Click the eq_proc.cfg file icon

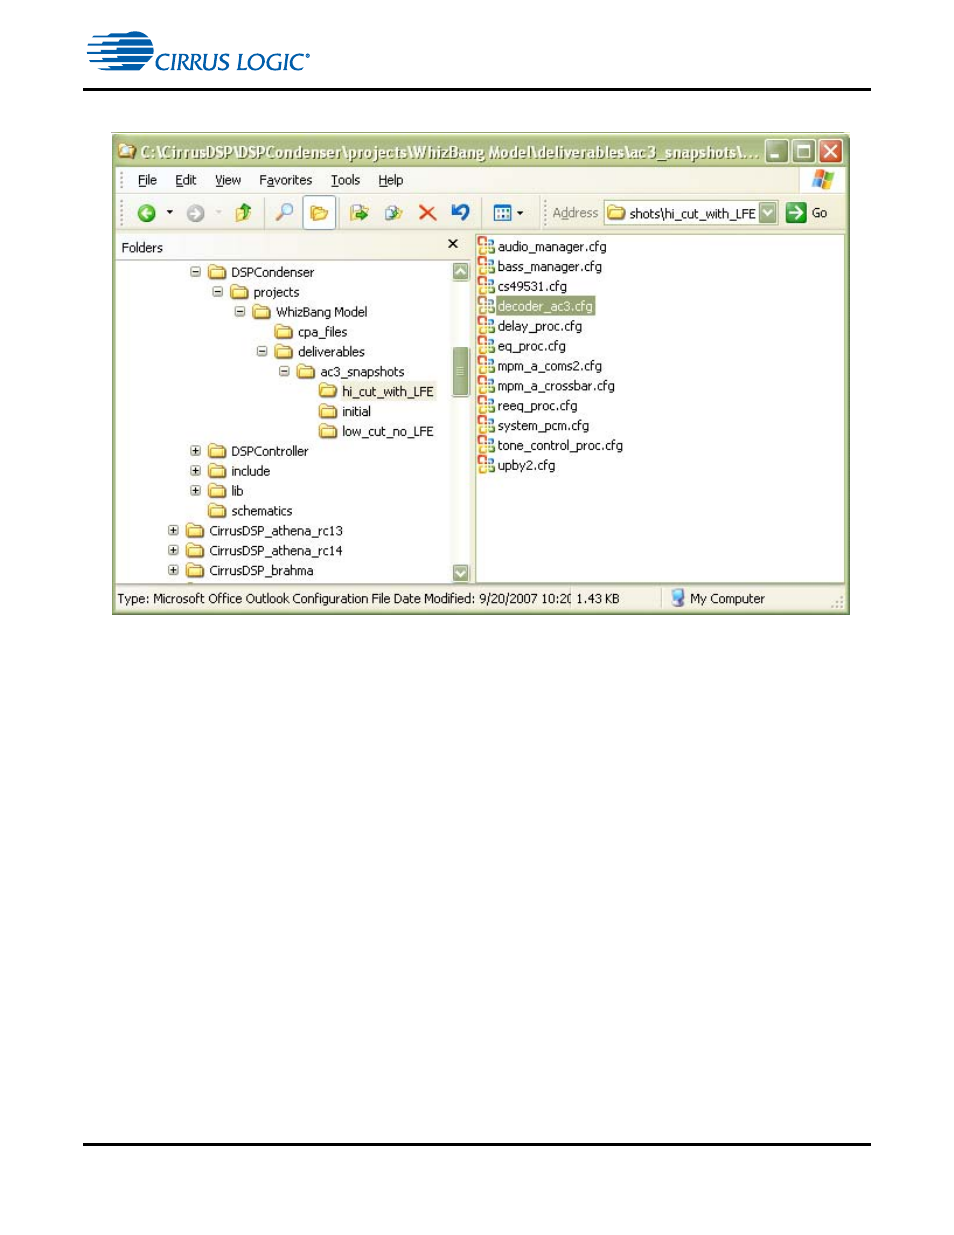[x=486, y=346]
